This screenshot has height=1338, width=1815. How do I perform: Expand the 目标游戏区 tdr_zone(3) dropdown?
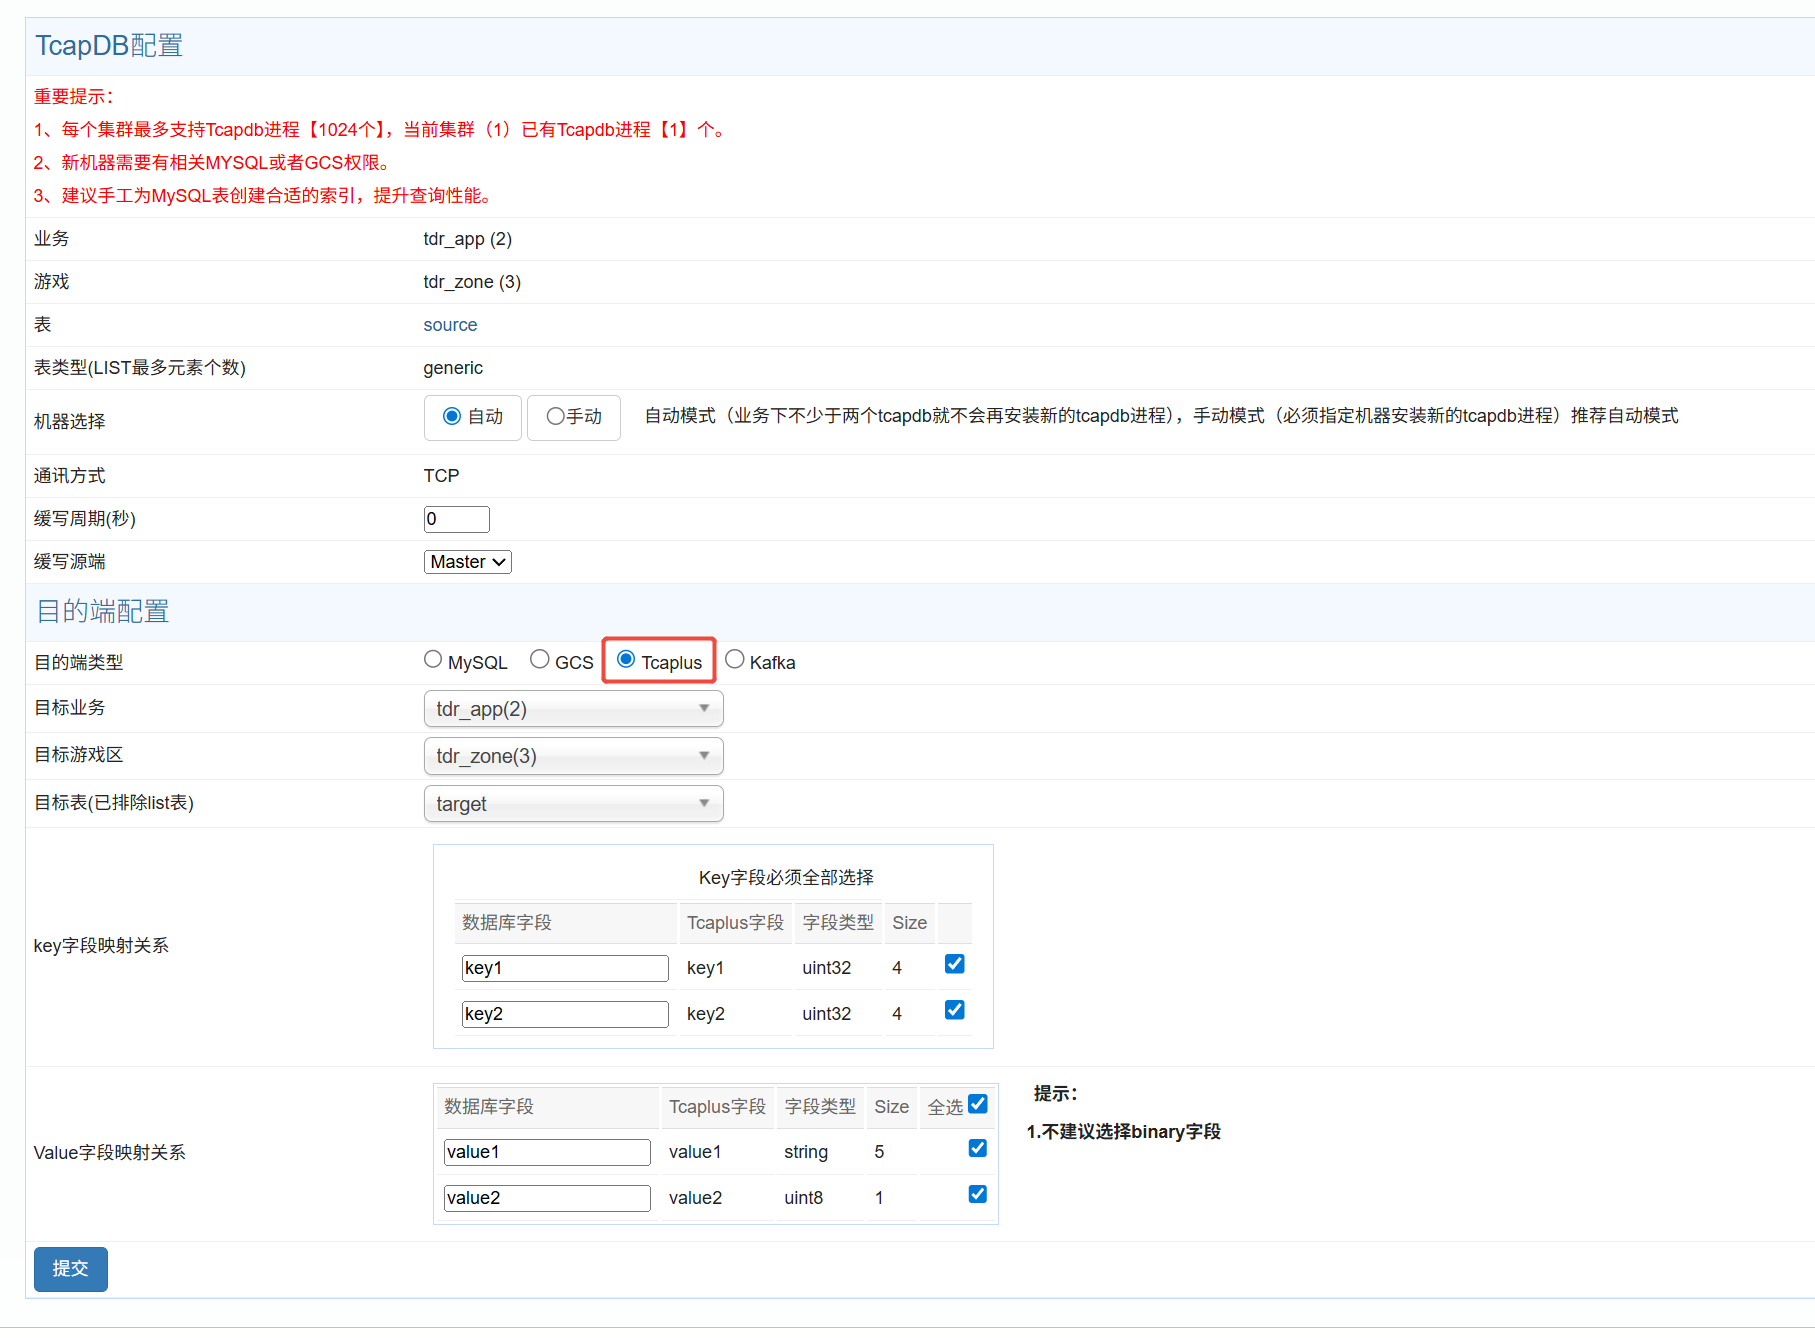point(573,756)
